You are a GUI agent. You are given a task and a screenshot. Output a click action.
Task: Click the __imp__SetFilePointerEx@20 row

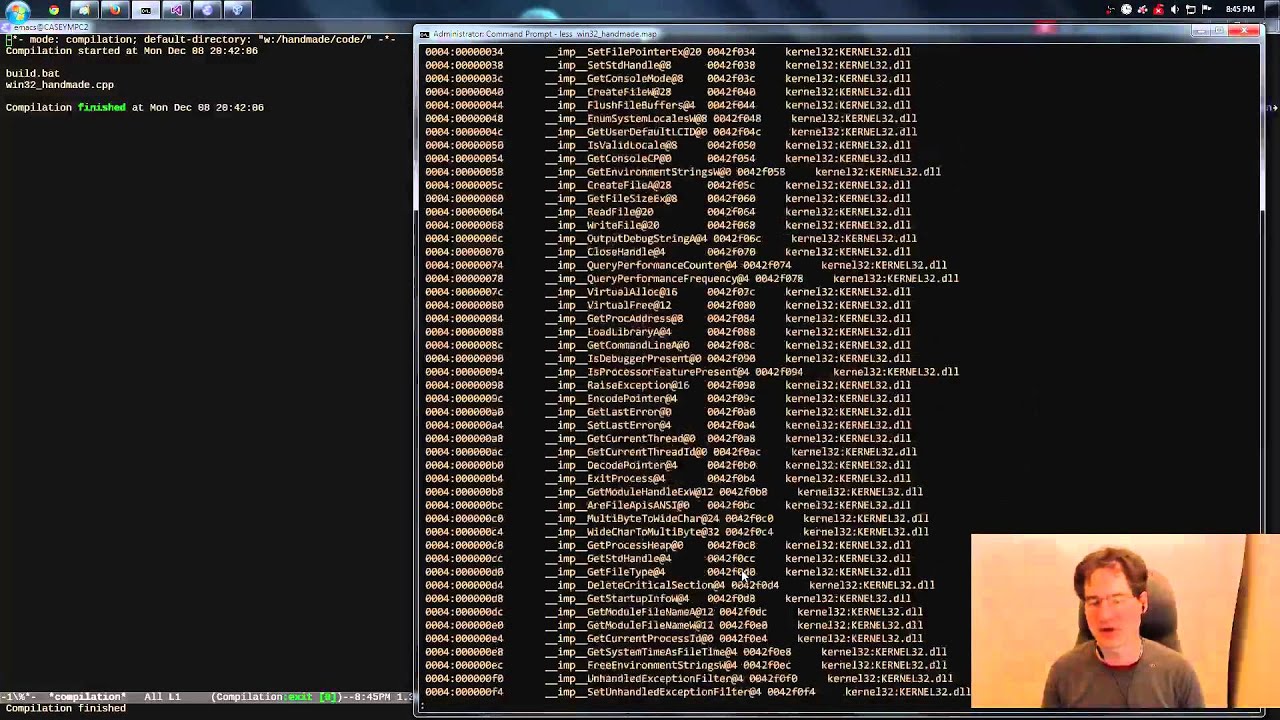pos(667,51)
